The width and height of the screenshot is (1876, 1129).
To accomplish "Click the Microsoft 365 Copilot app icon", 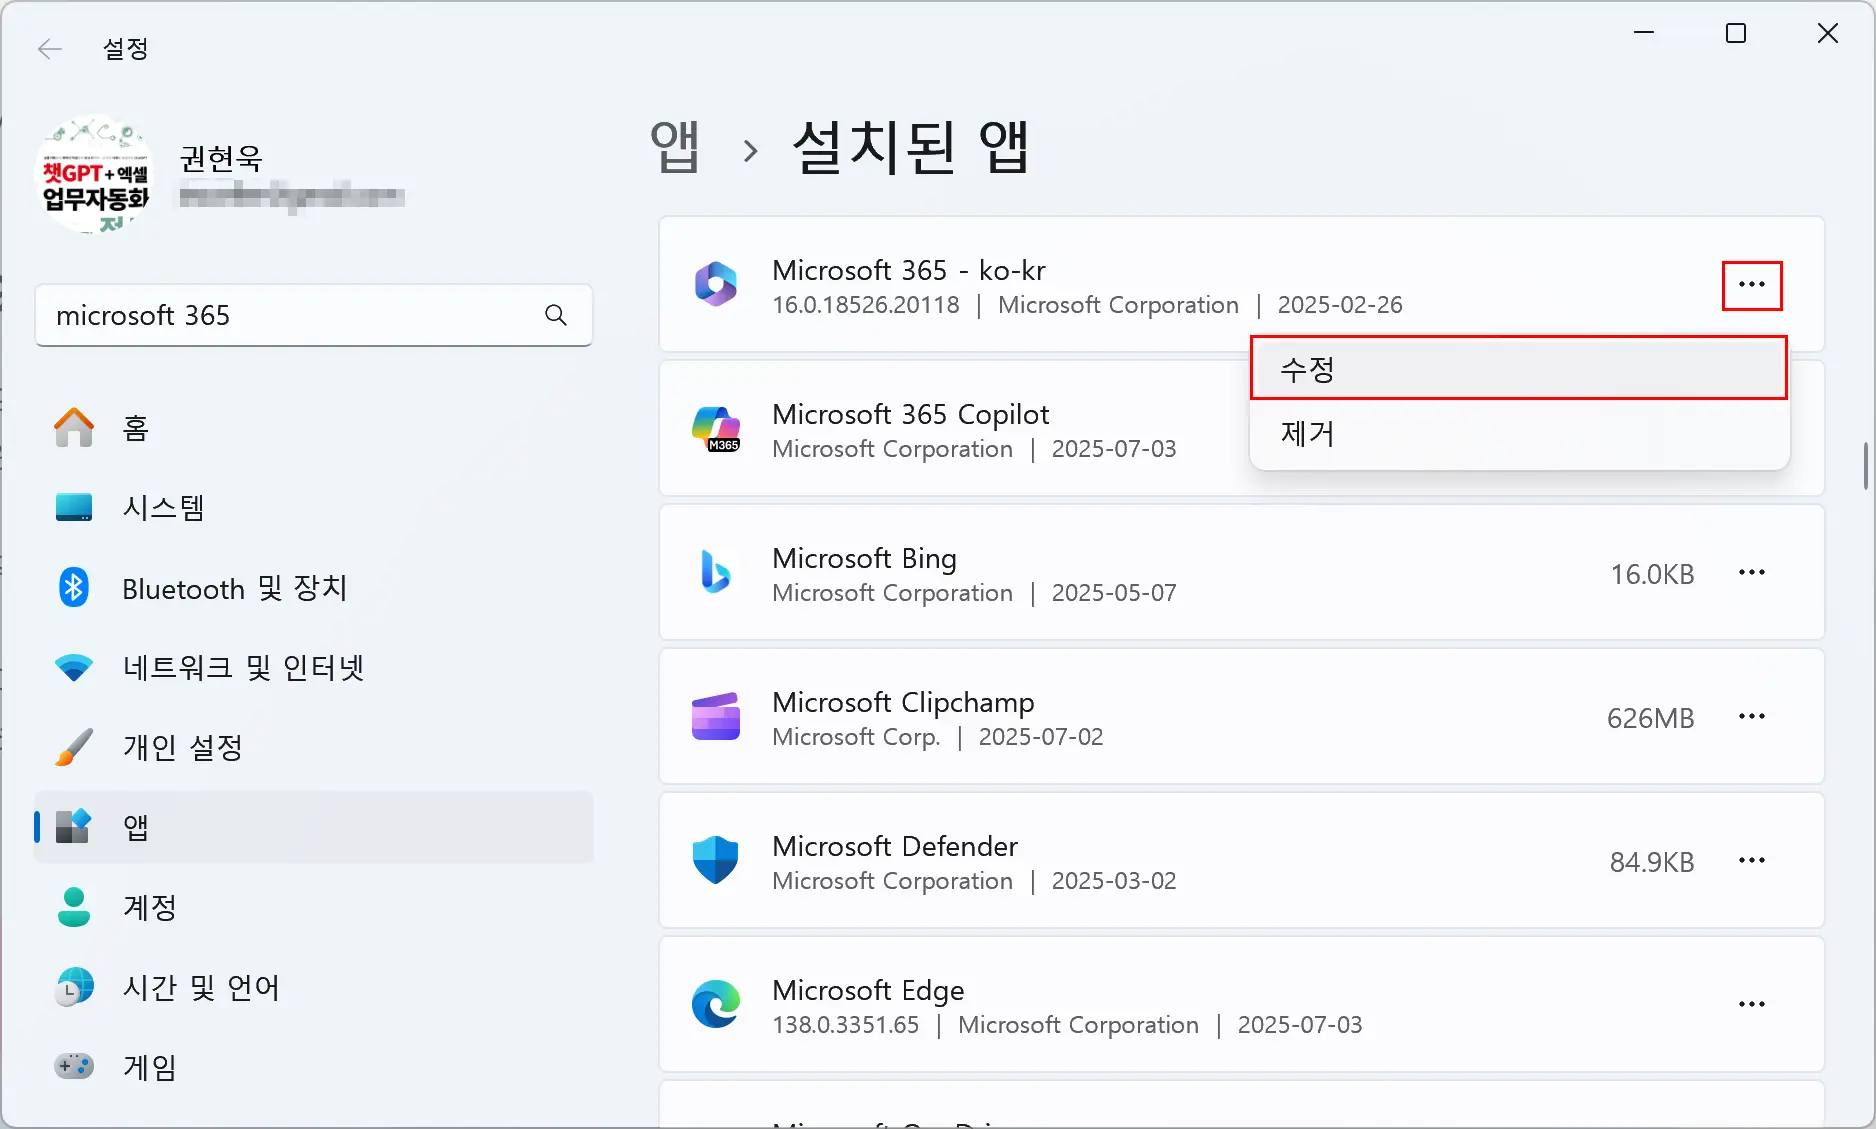I will click(716, 429).
